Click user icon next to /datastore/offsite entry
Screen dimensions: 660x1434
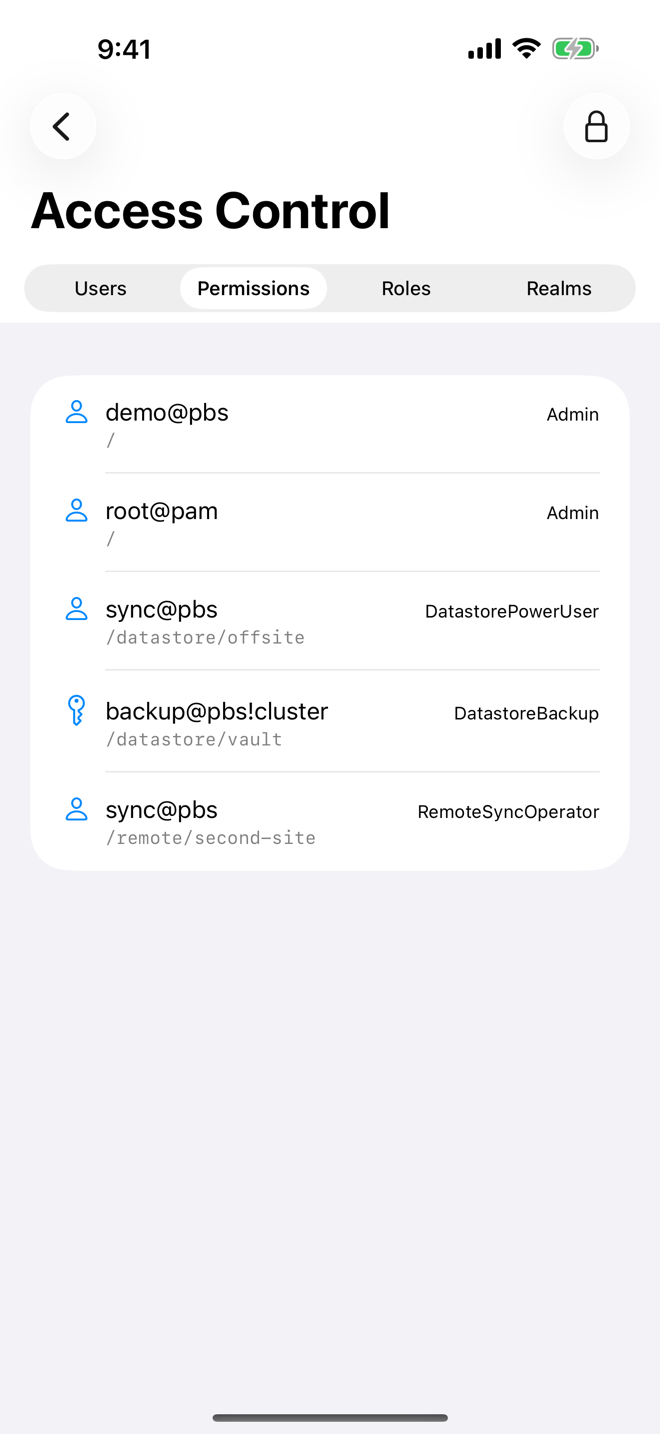pyautogui.click(x=76, y=609)
